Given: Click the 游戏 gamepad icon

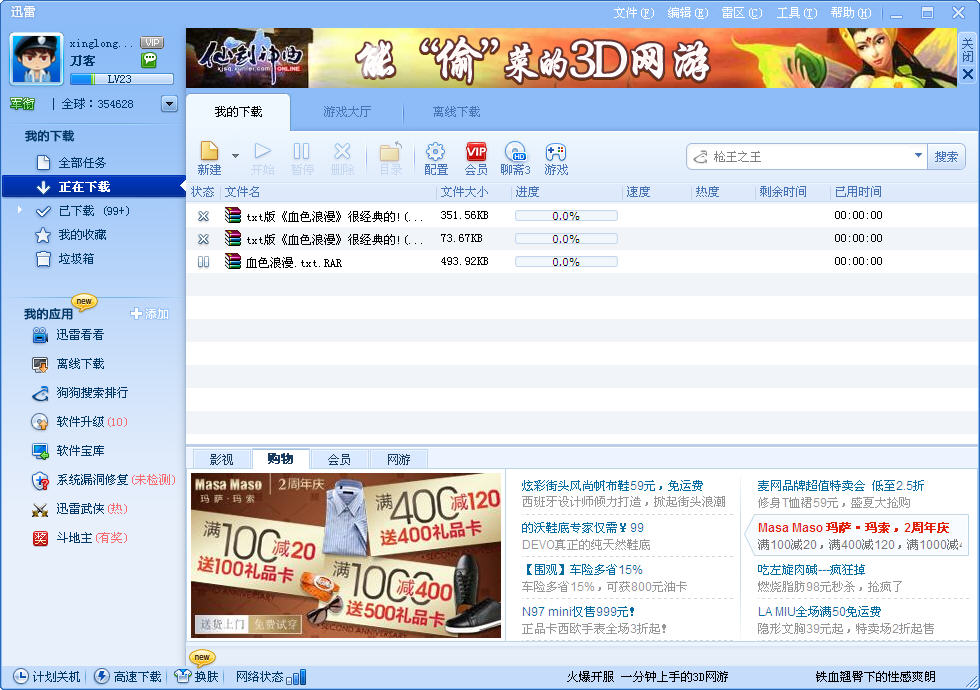Looking at the screenshot, I should click(x=556, y=151).
